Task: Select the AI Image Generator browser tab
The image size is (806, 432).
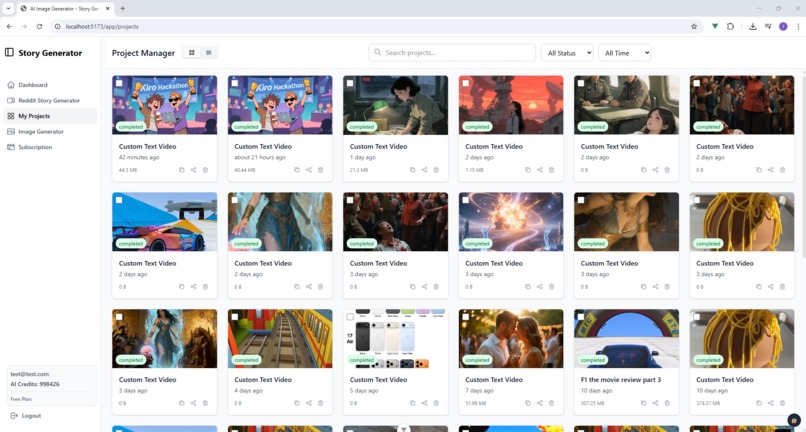Action: [64, 8]
